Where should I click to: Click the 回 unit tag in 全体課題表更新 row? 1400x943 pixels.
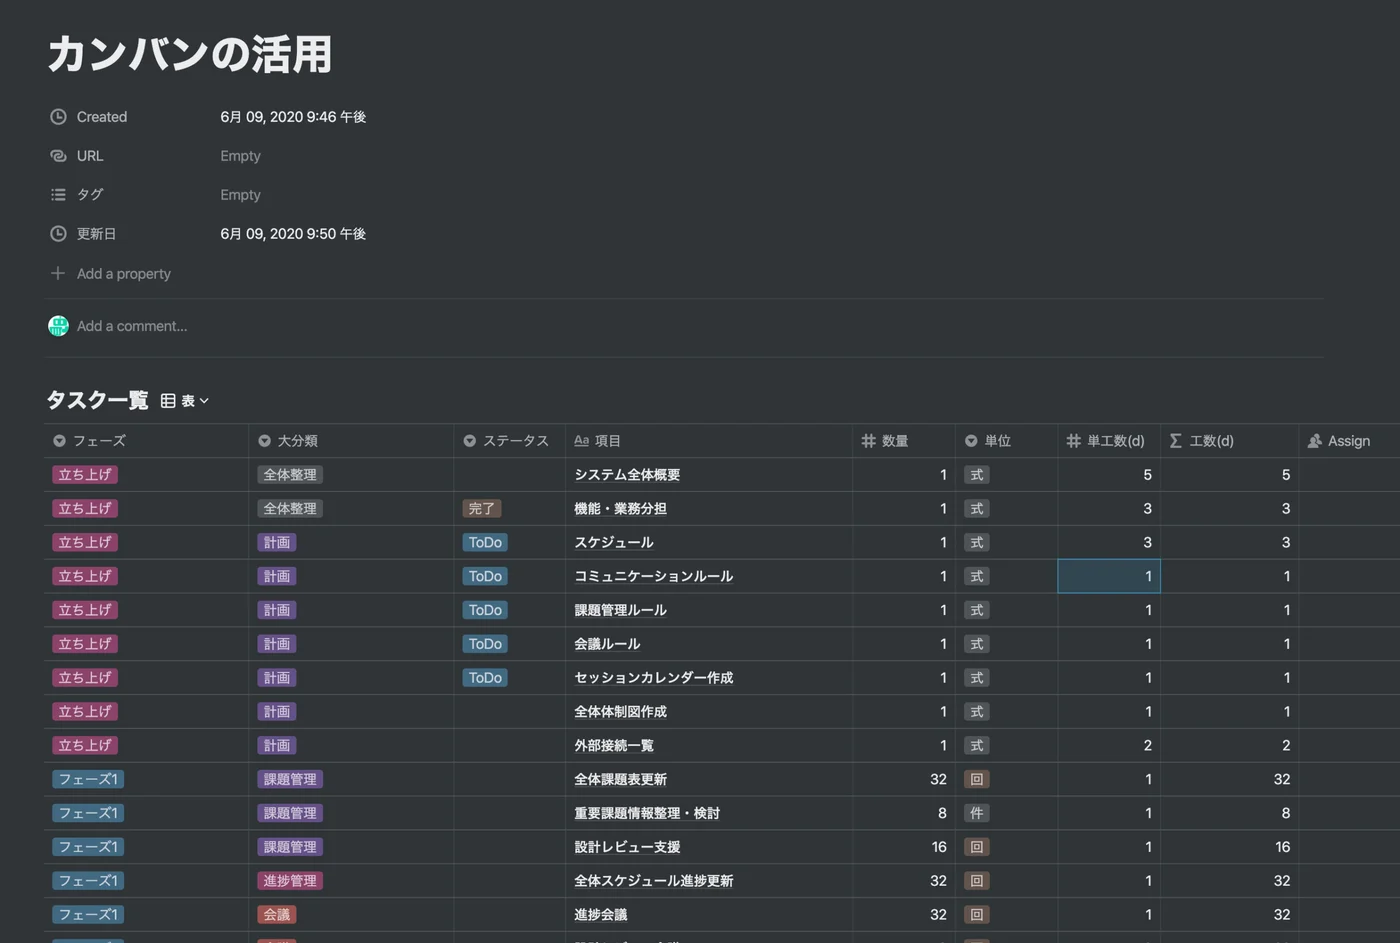click(976, 779)
